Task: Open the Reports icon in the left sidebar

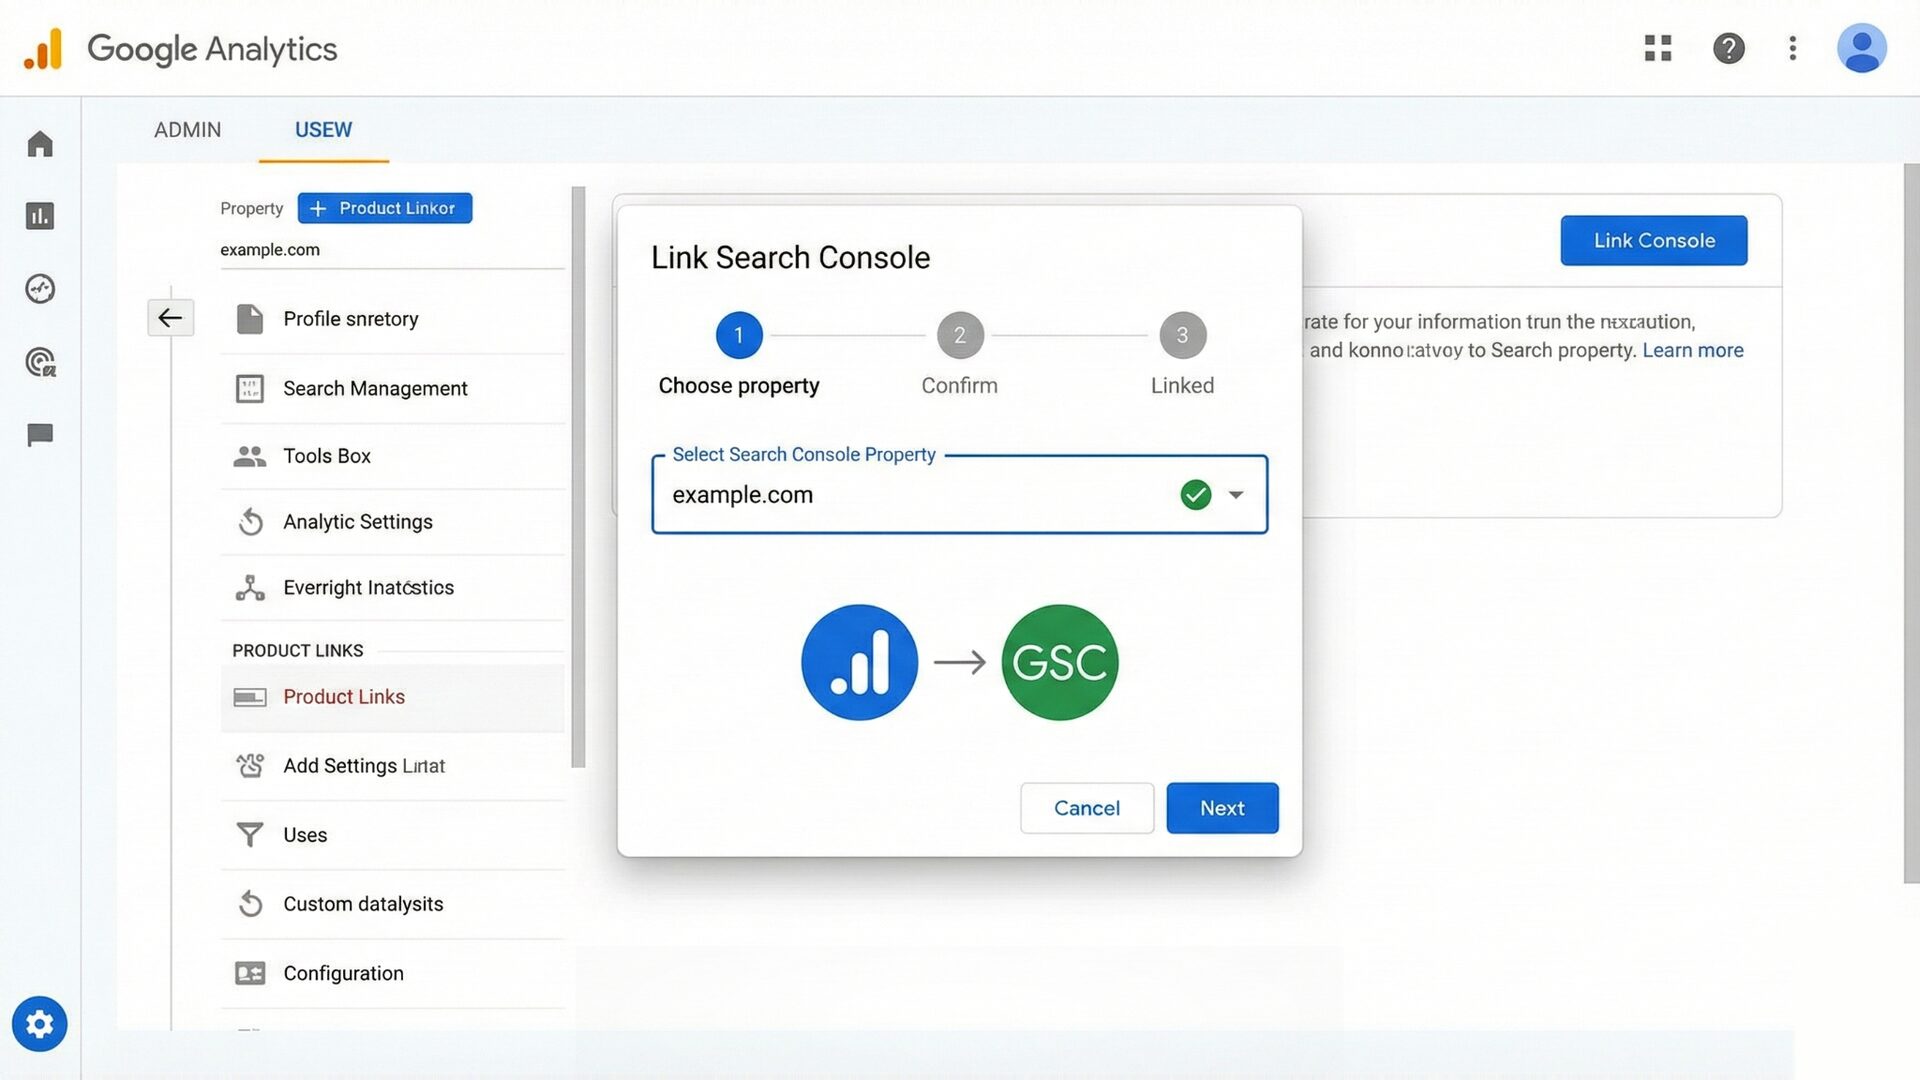Action: pyautogui.click(x=39, y=215)
